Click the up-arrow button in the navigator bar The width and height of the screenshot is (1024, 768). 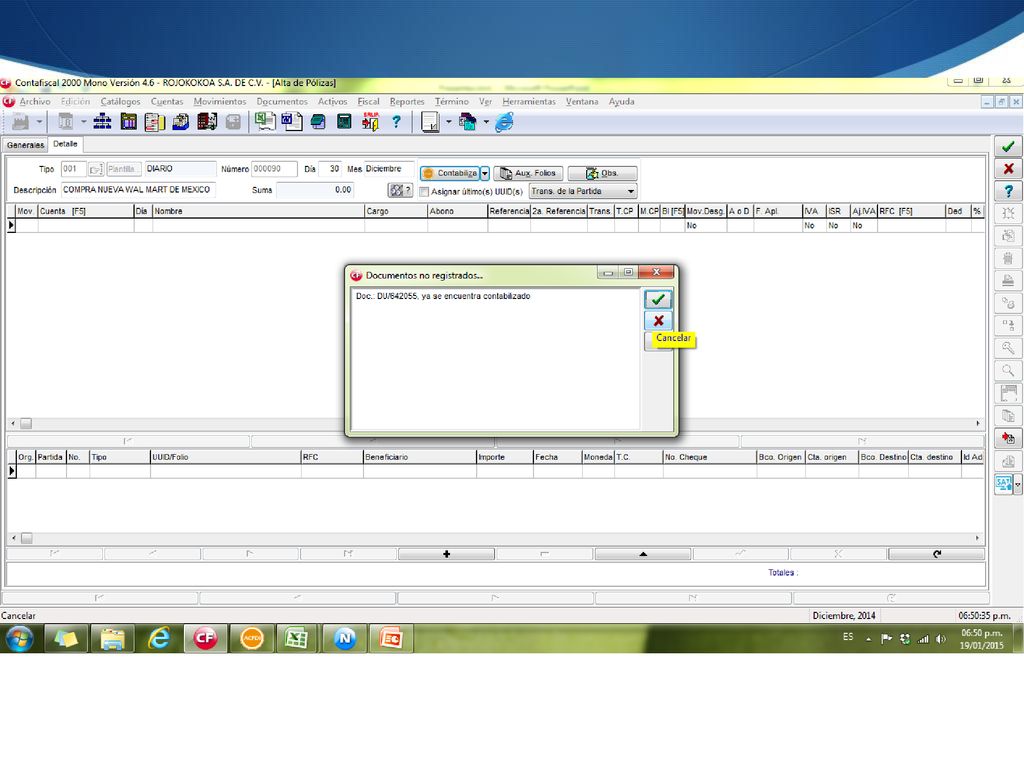tap(643, 554)
